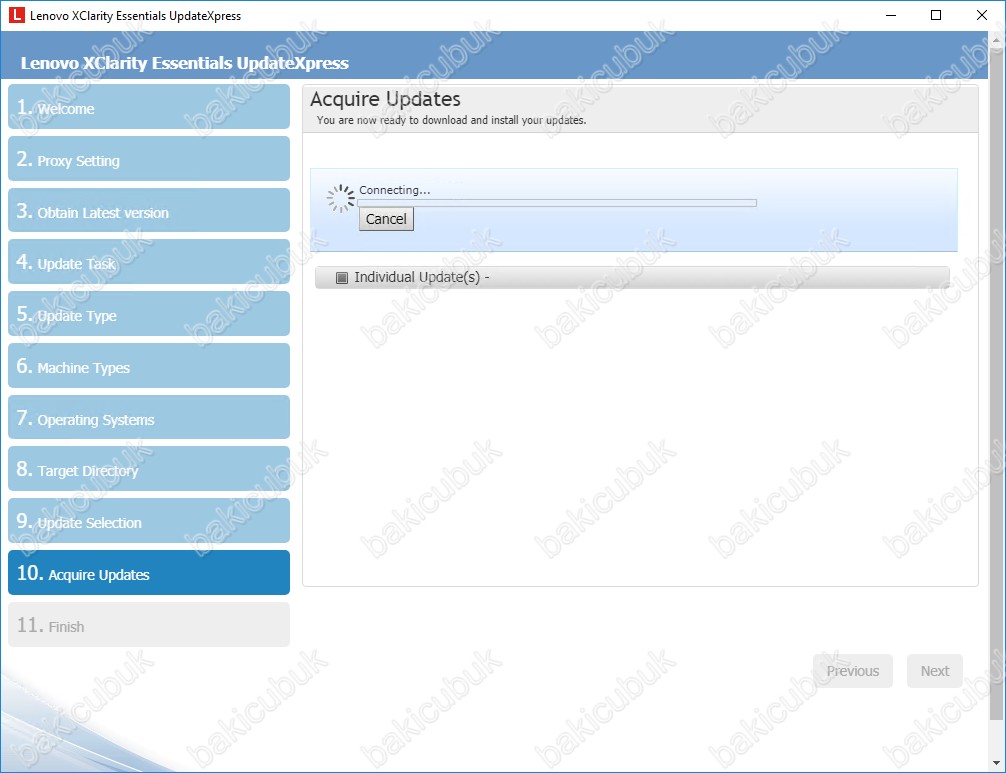Close the UpdateXpress window

click(x=982, y=15)
